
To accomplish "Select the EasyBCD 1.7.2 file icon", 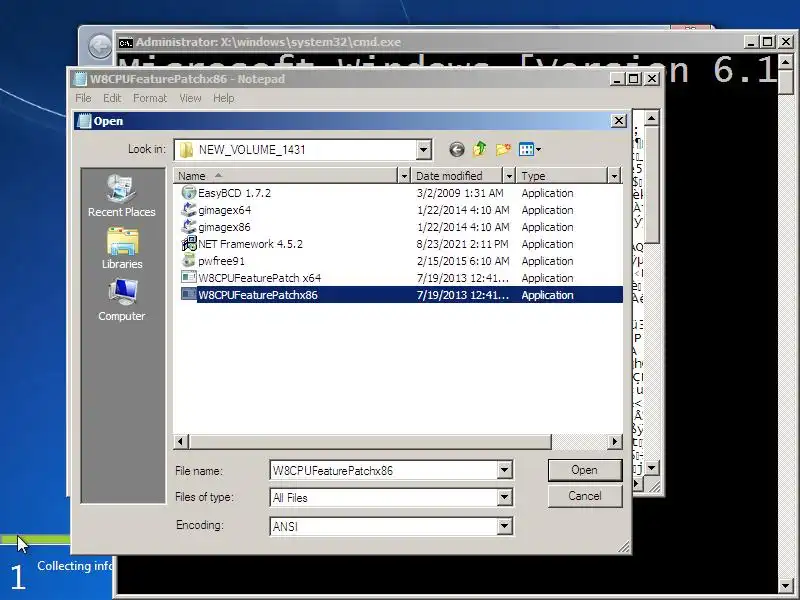I will (x=189, y=193).
